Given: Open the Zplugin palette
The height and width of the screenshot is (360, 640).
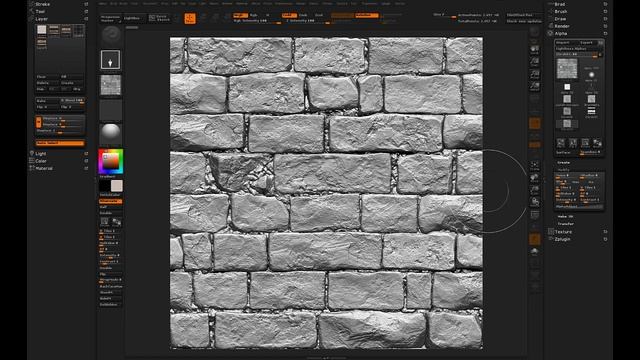Looking at the screenshot, I should pyautogui.click(x=562, y=239).
